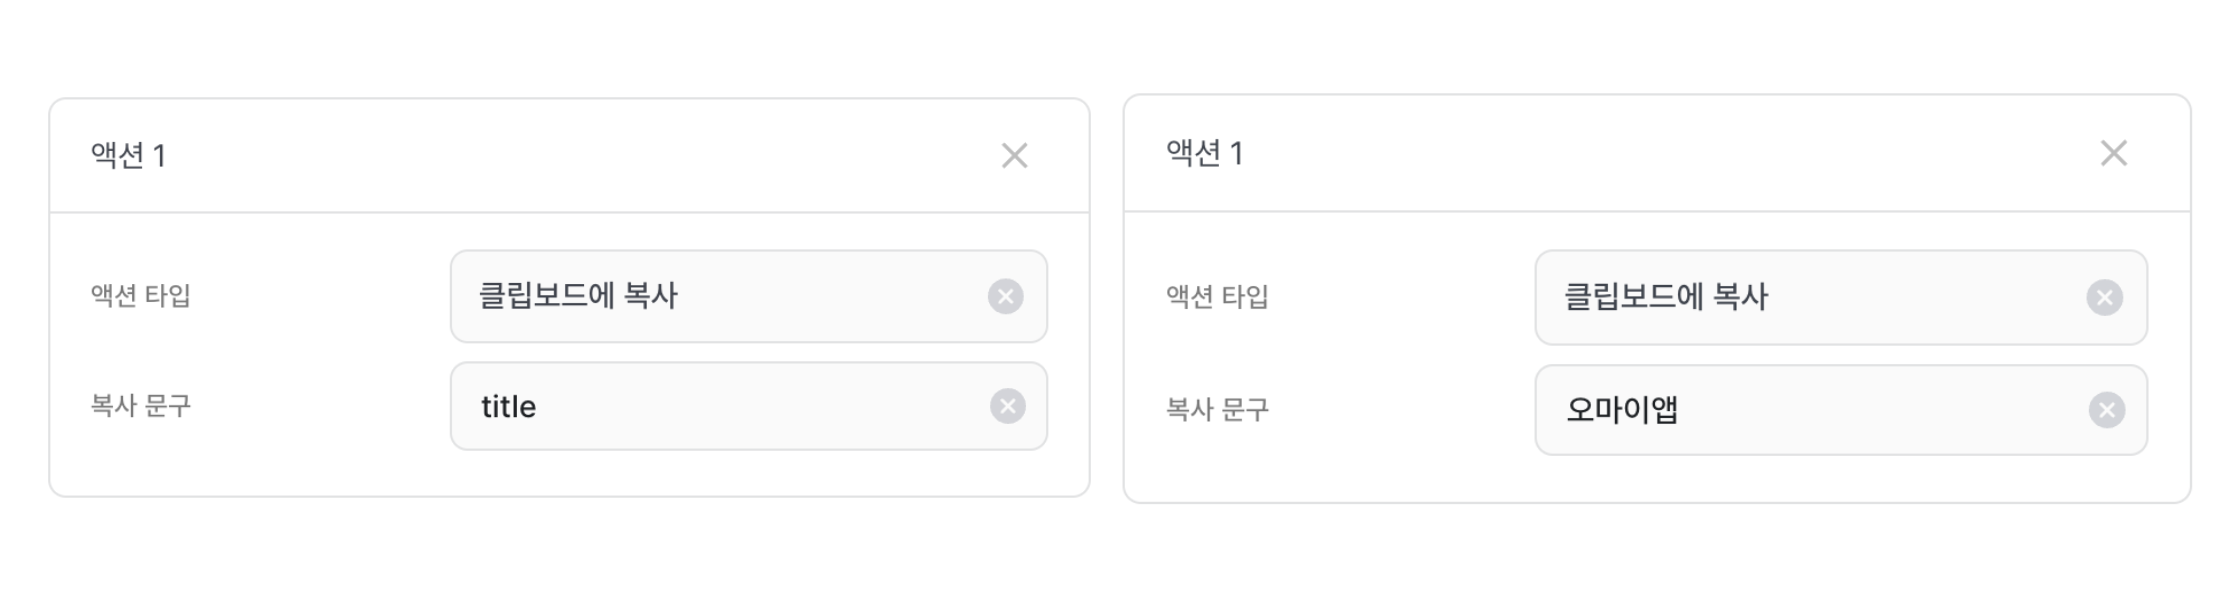The width and height of the screenshot is (2228, 608).
Task: Close the action card containing the title text
Action: click(1014, 156)
